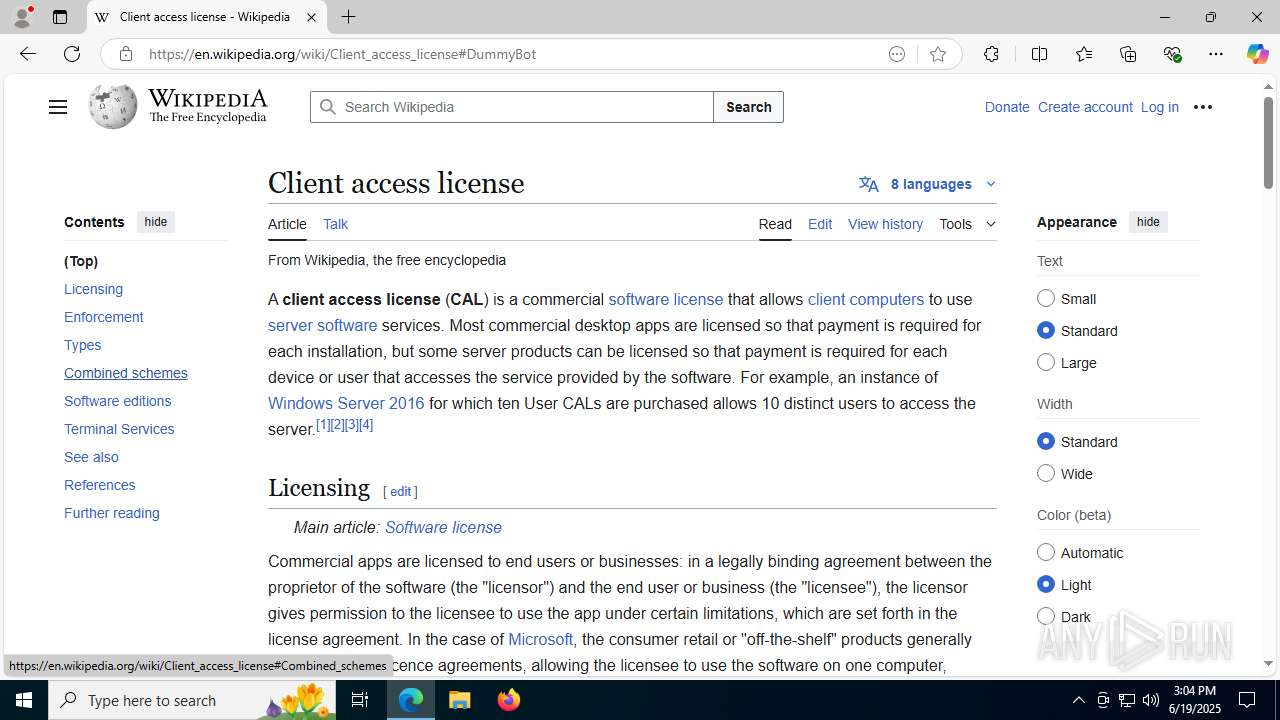The image size is (1280, 720).
Task: Select Wide width option
Action: click(1046, 473)
